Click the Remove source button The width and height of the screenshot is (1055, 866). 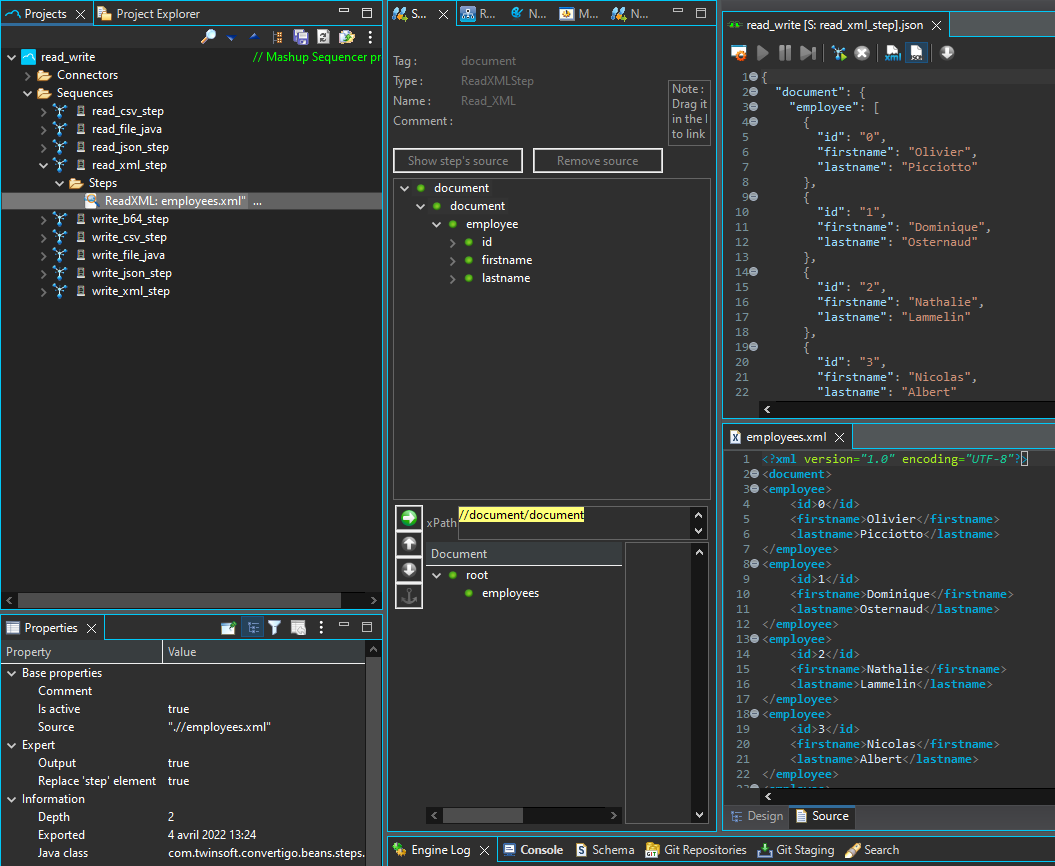tap(597, 160)
